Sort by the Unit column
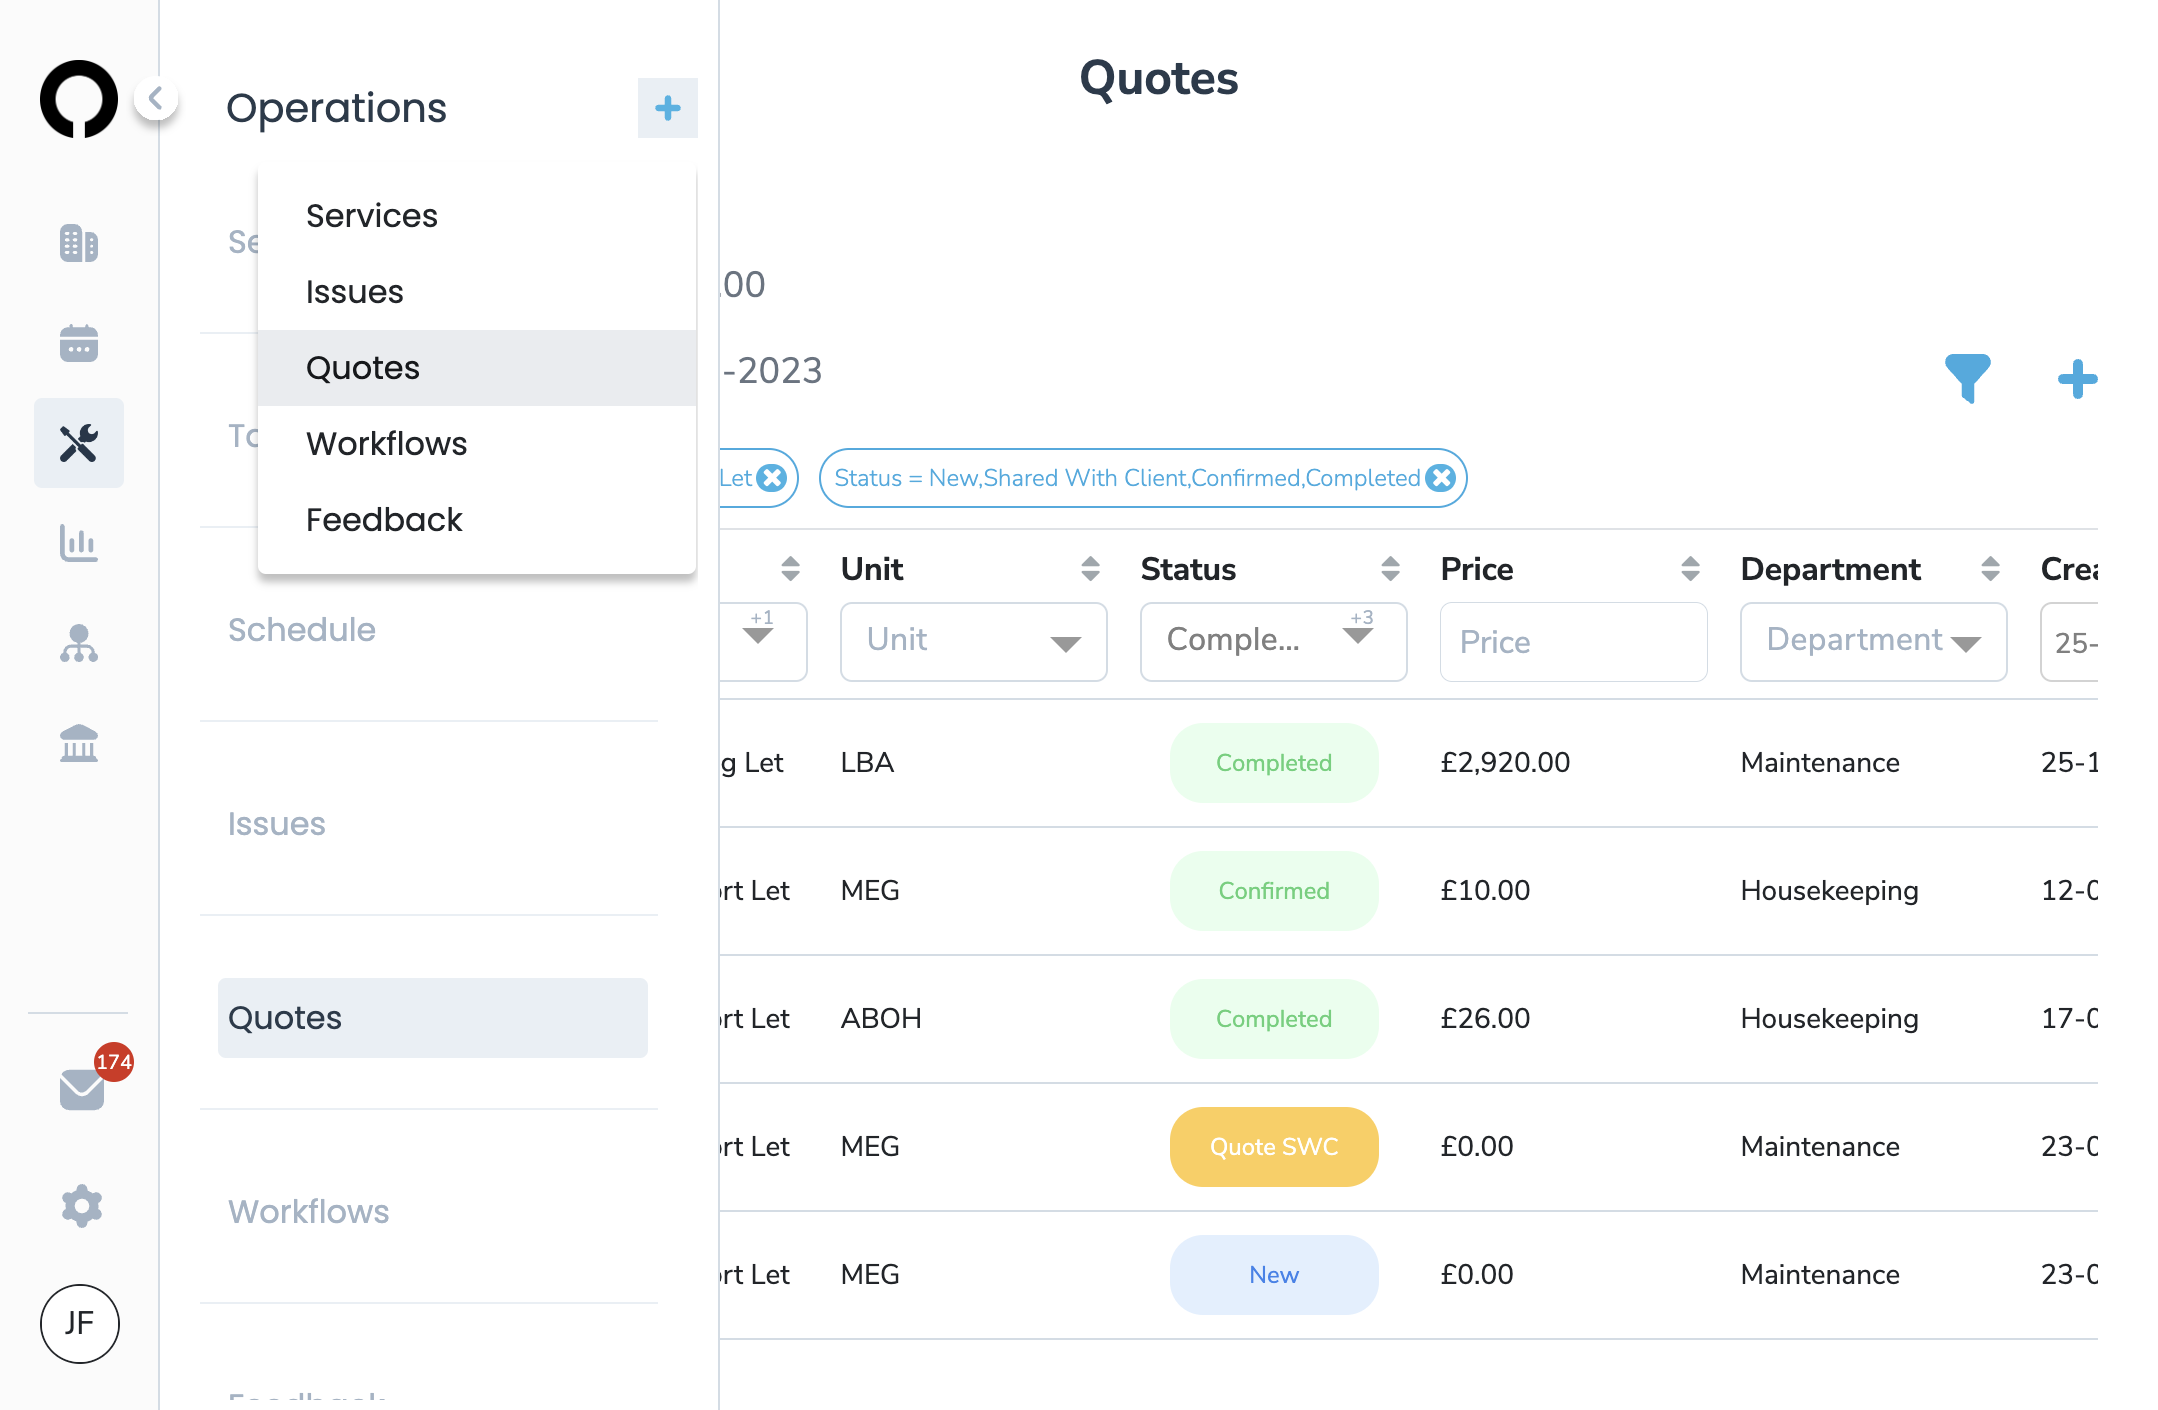Image resolution: width=2158 pixels, height=1410 pixels. click(1091, 569)
